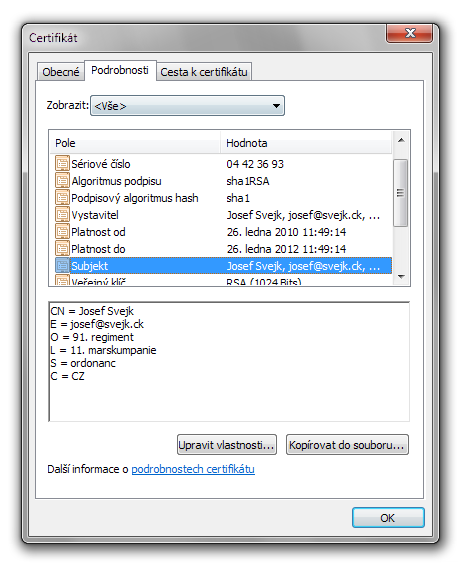This screenshot has width=471, height=573.
Task: Open the Zobrazit dropdown showing <Vše>
Action: tap(187, 106)
